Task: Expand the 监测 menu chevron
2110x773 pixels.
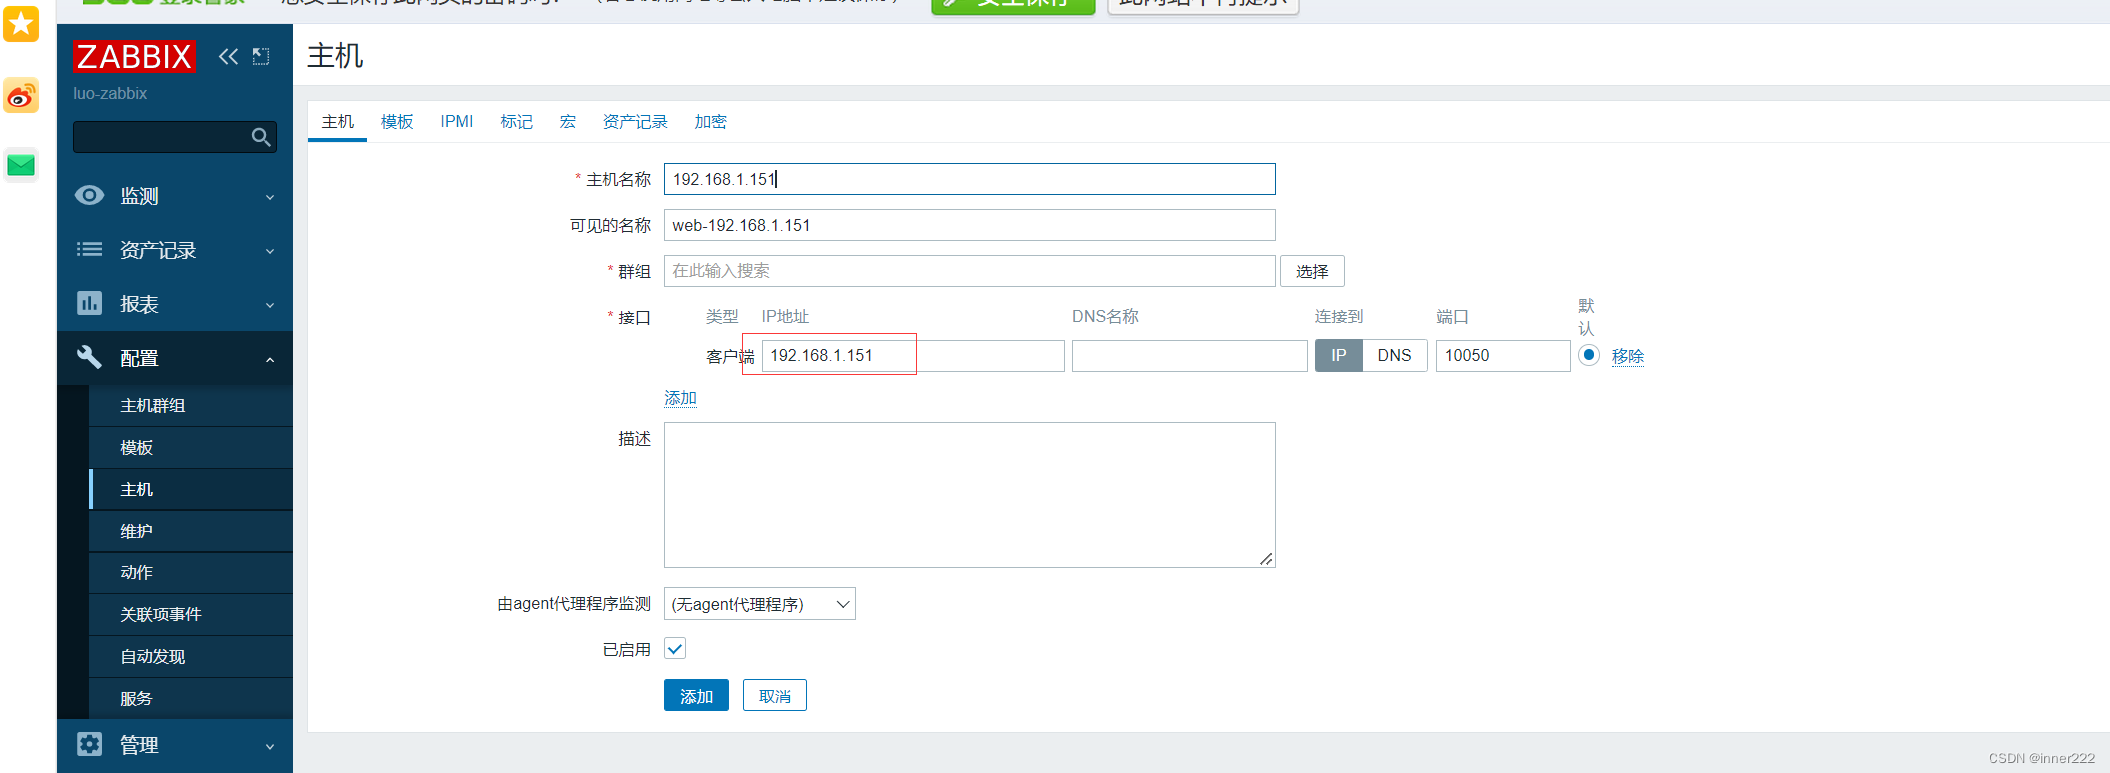Action: pyautogui.click(x=270, y=197)
